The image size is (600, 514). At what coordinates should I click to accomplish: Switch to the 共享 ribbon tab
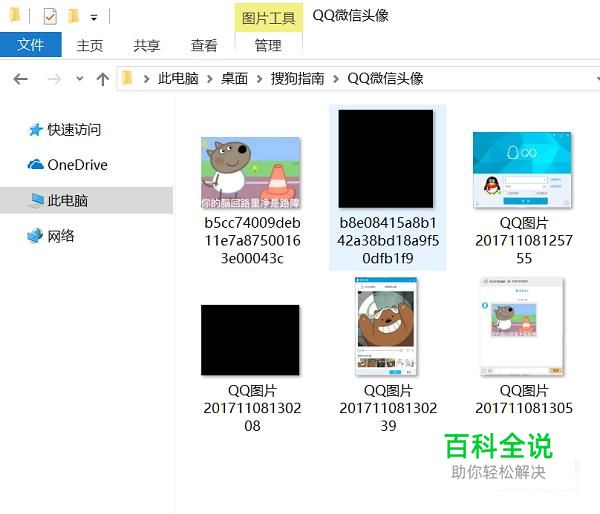click(x=147, y=46)
